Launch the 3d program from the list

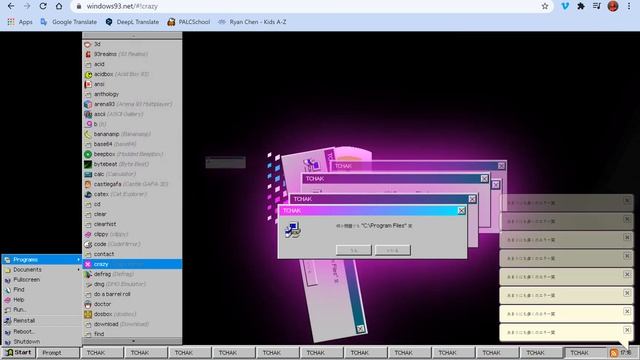pos(132,44)
